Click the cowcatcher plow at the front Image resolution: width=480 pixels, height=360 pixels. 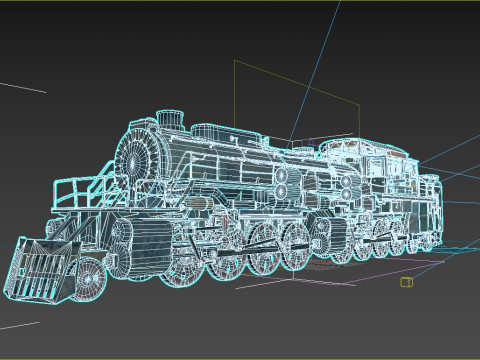tap(43, 270)
